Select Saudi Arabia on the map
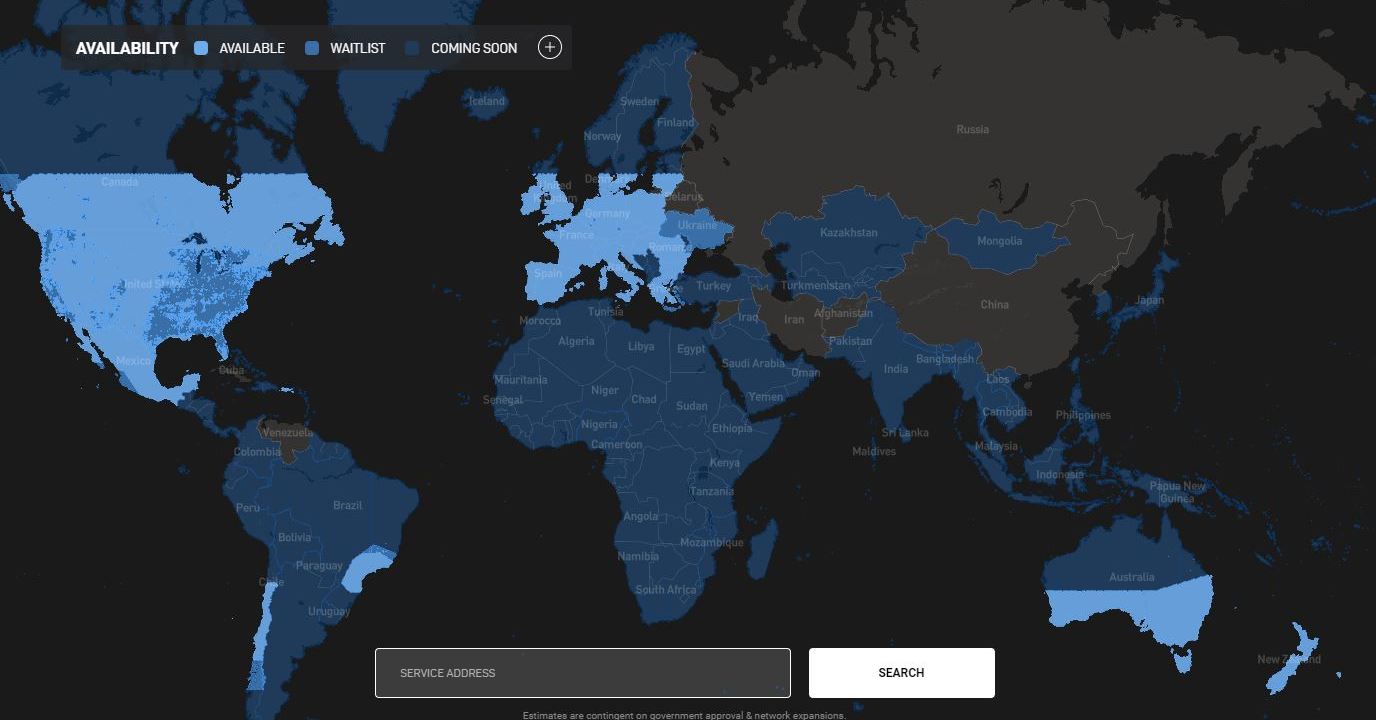Viewport: 1376px width, 720px height. pyautogui.click(x=753, y=364)
